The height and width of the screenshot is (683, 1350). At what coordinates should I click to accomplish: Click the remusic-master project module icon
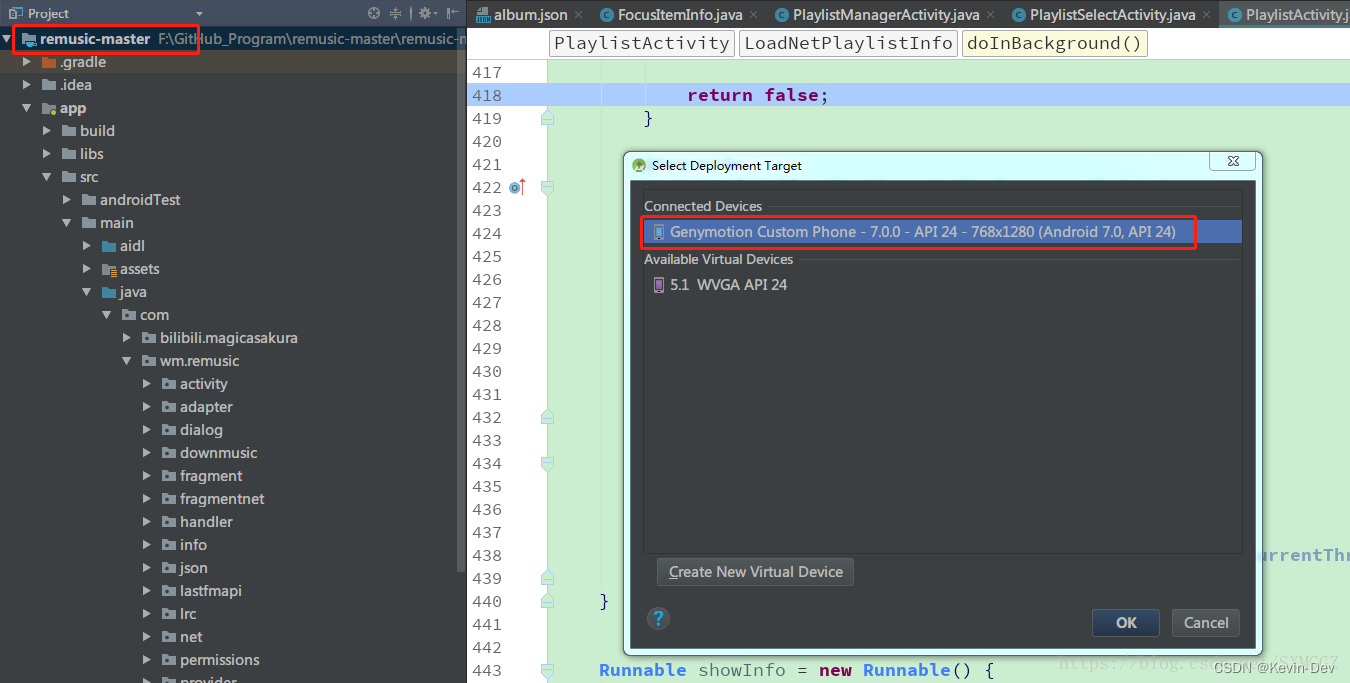click(x=28, y=40)
